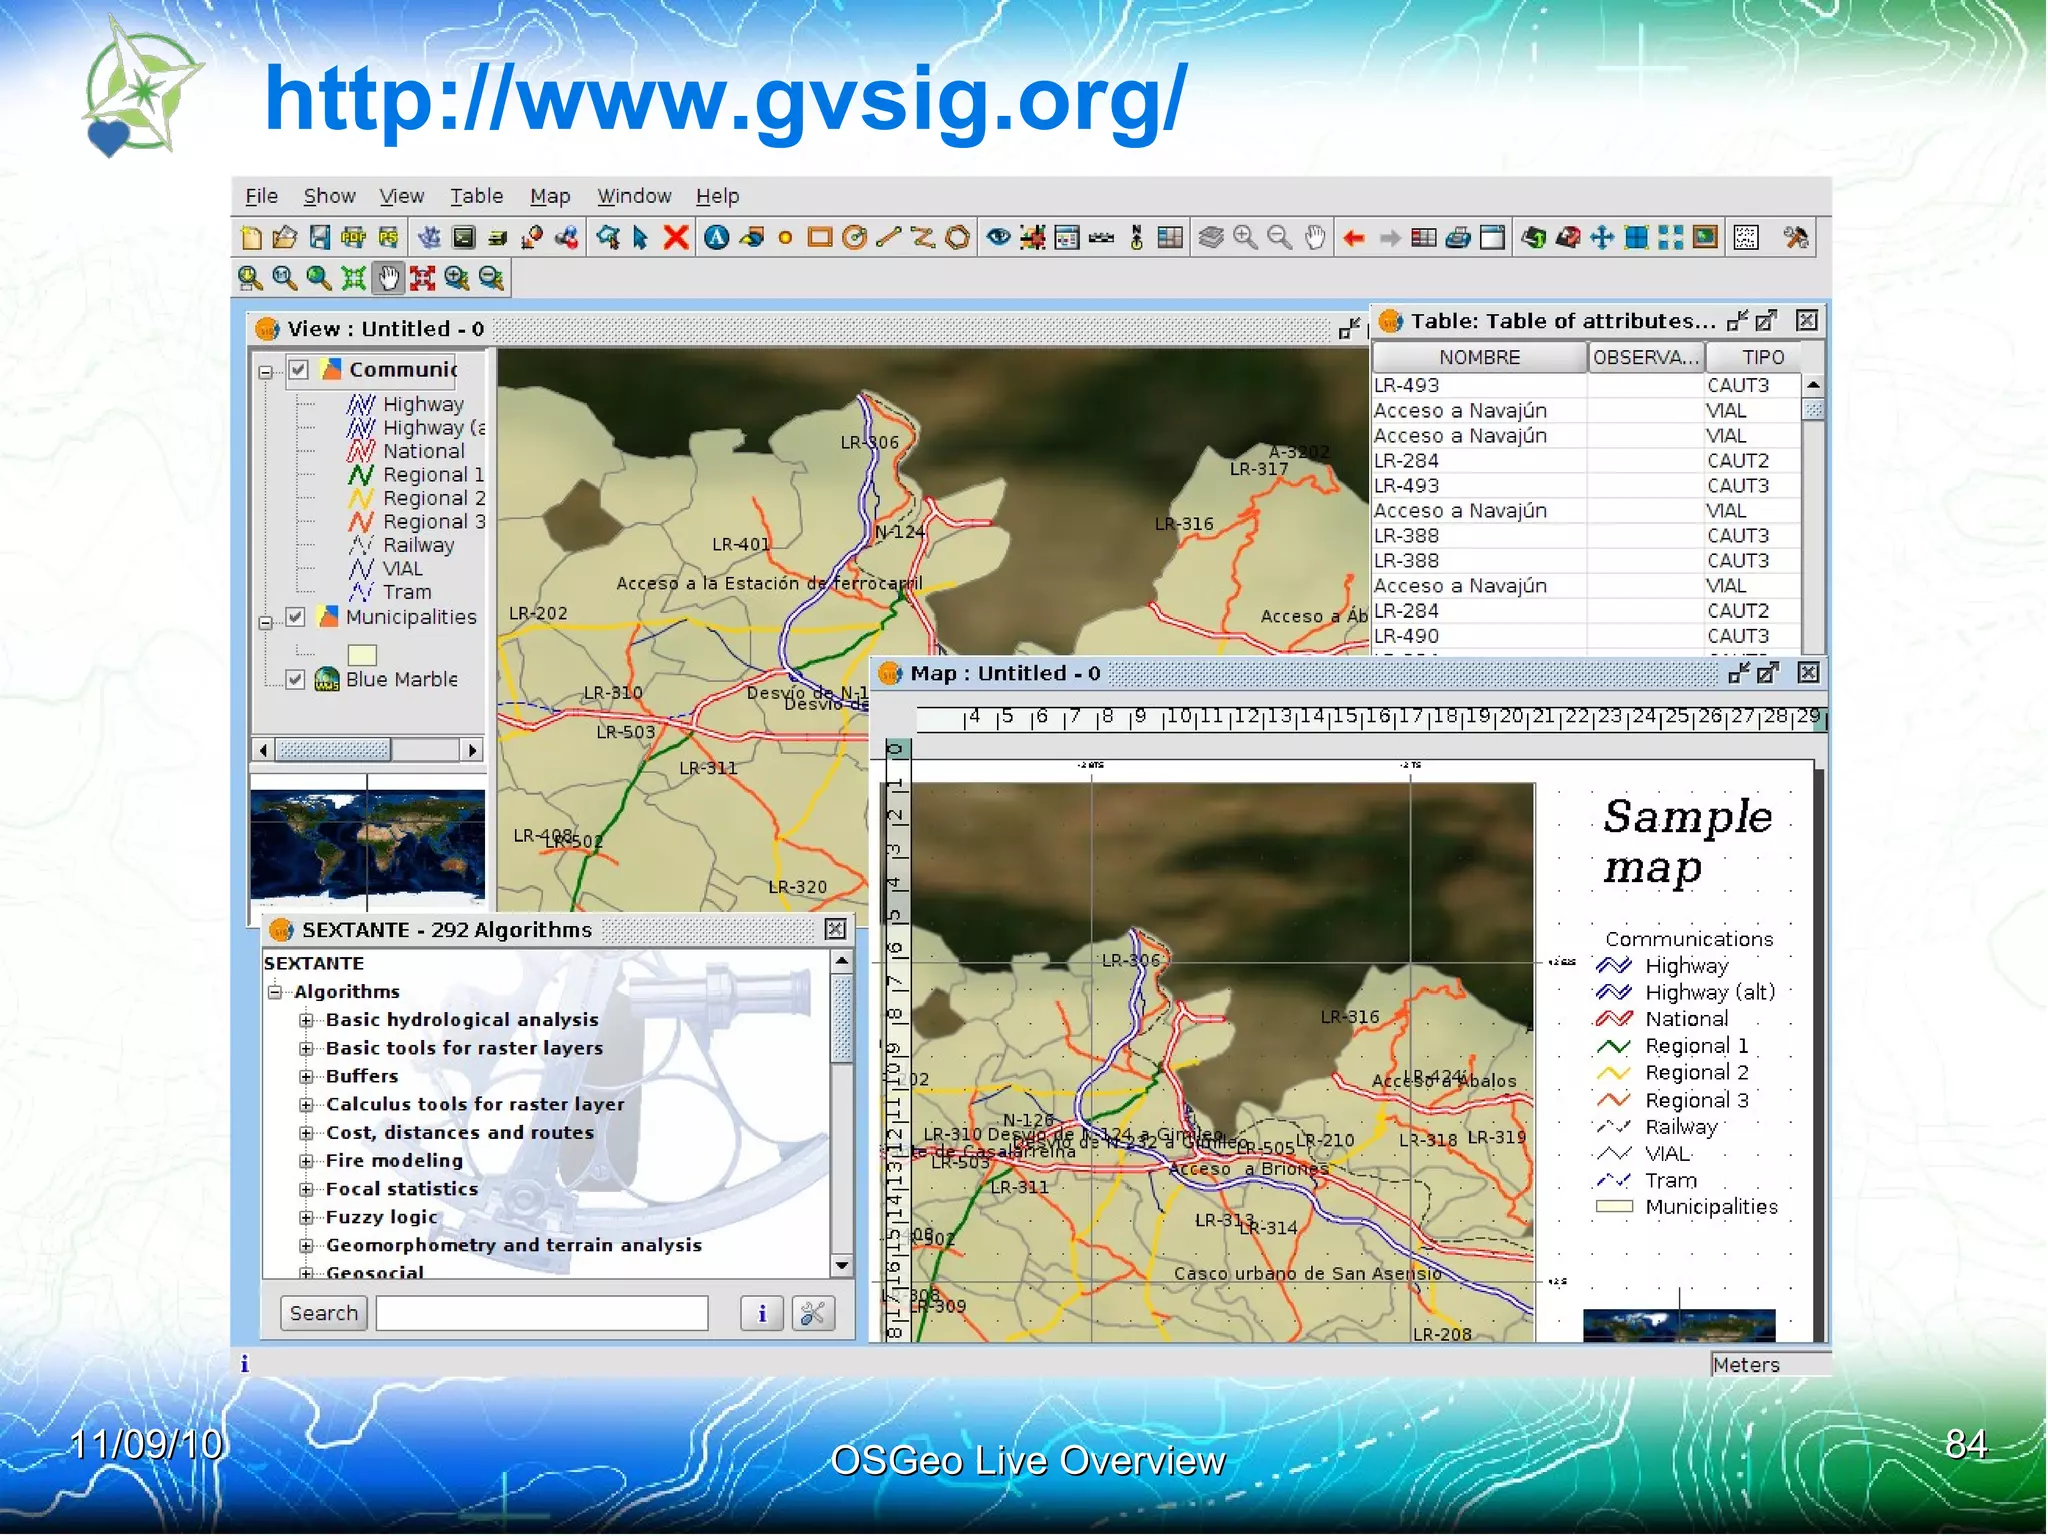
Task: Toggle the Communications layer group checkbox
Action: (298, 369)
